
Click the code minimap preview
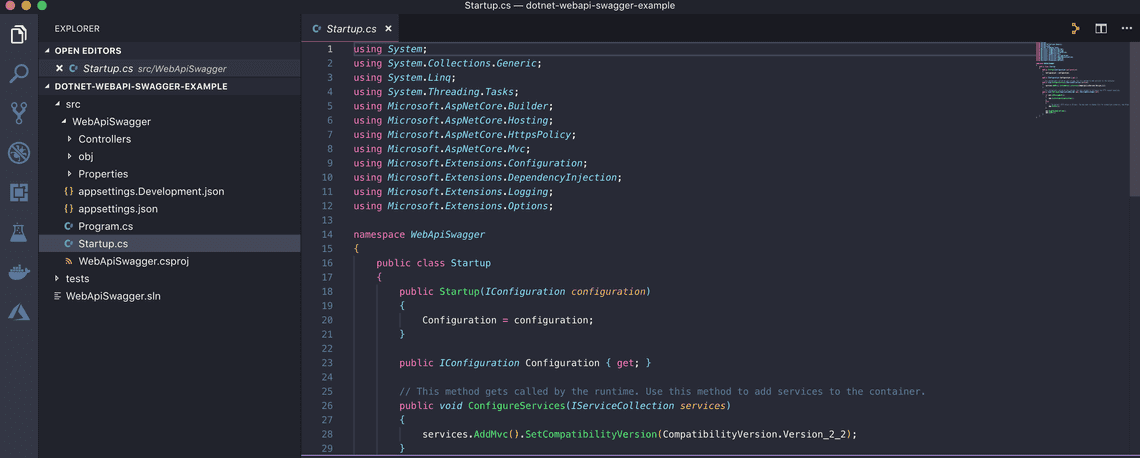click(x=1082, y=80)
